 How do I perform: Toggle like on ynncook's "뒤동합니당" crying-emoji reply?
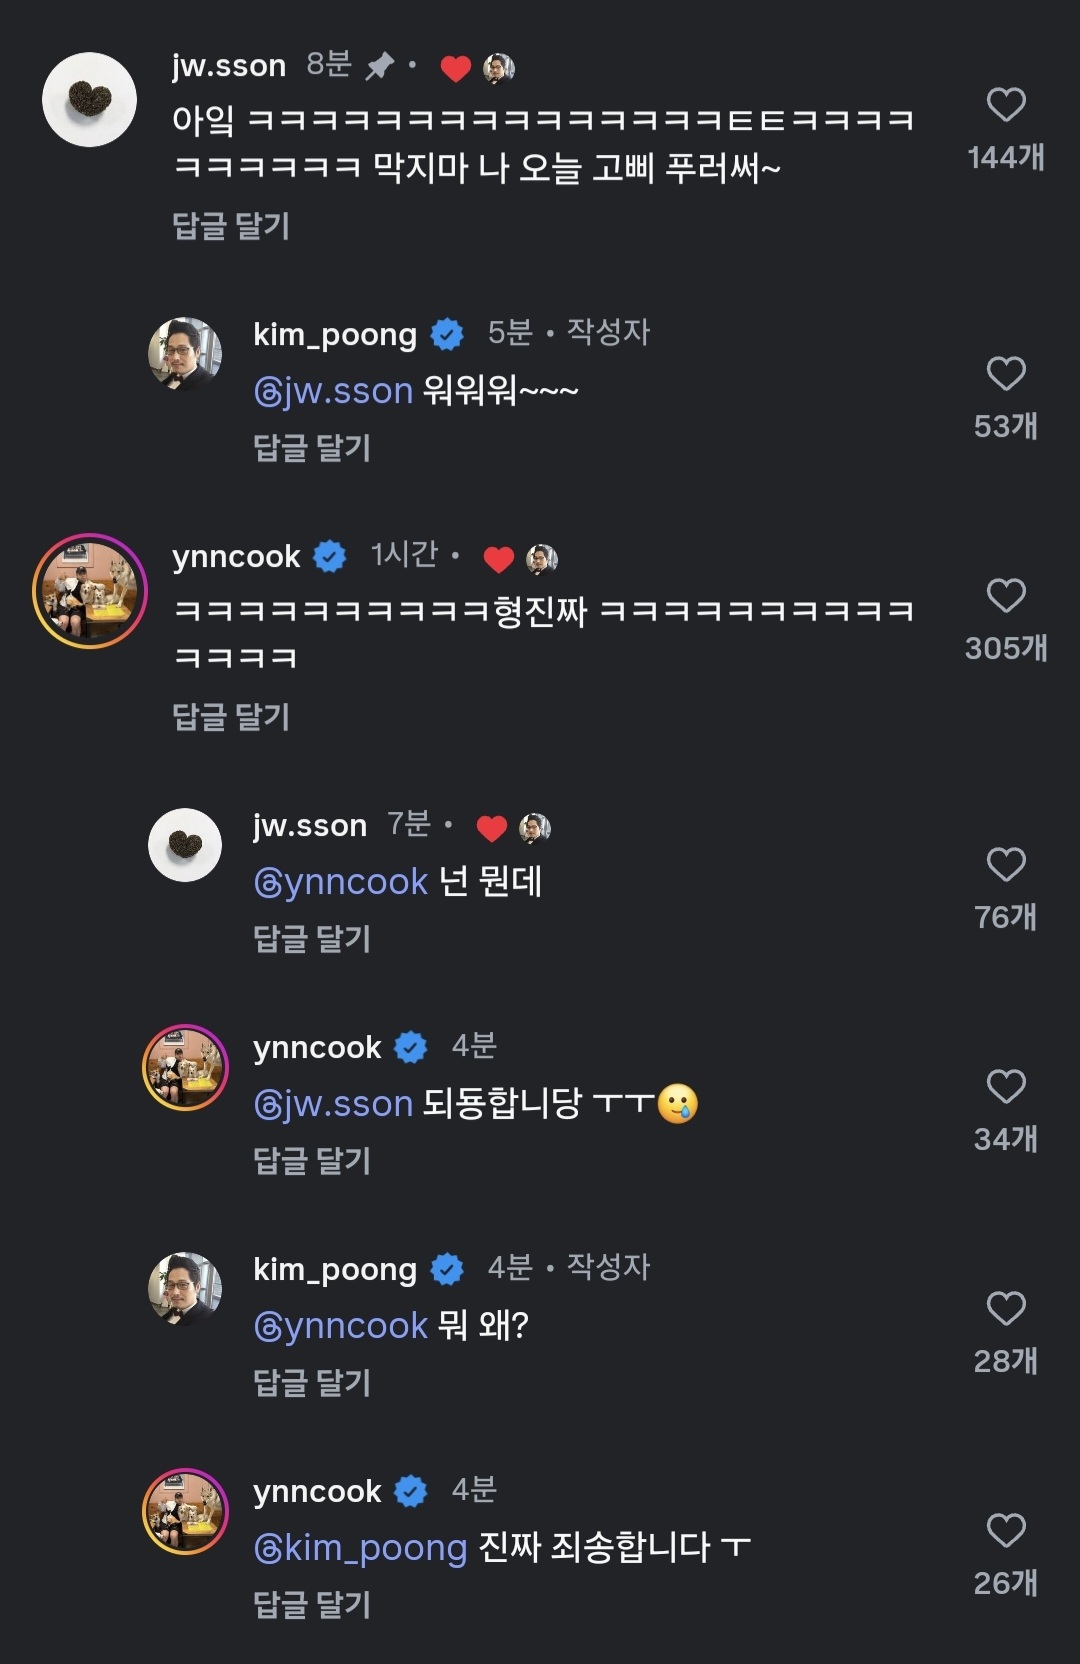click(x=1006, y=1087)
